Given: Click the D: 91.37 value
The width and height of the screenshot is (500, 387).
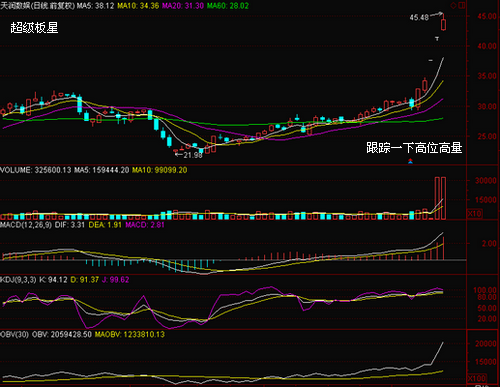Looking at the screenshot, I should point(85,280).
